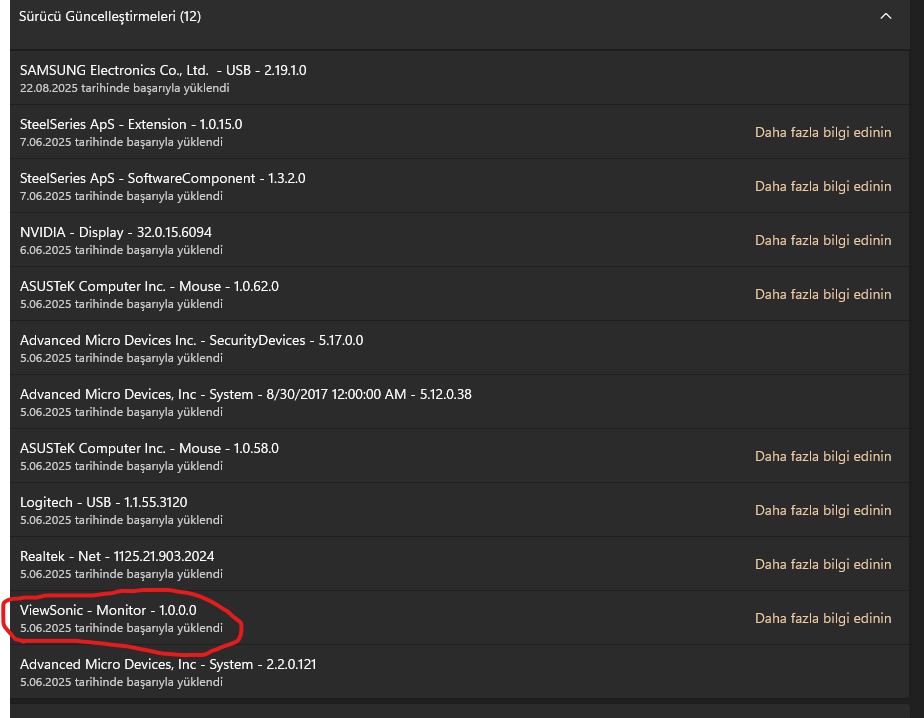Select SteelSeries ApS Extension 1.0.15.0 entry
The width and height of the screenshot is (924, 718).
(460, 132)
